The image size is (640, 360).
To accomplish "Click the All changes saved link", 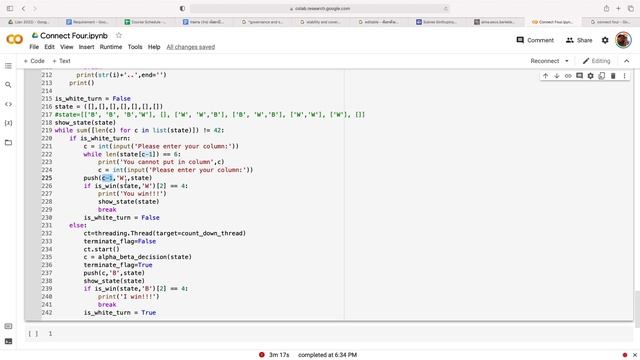I will [x=191, y=47].
